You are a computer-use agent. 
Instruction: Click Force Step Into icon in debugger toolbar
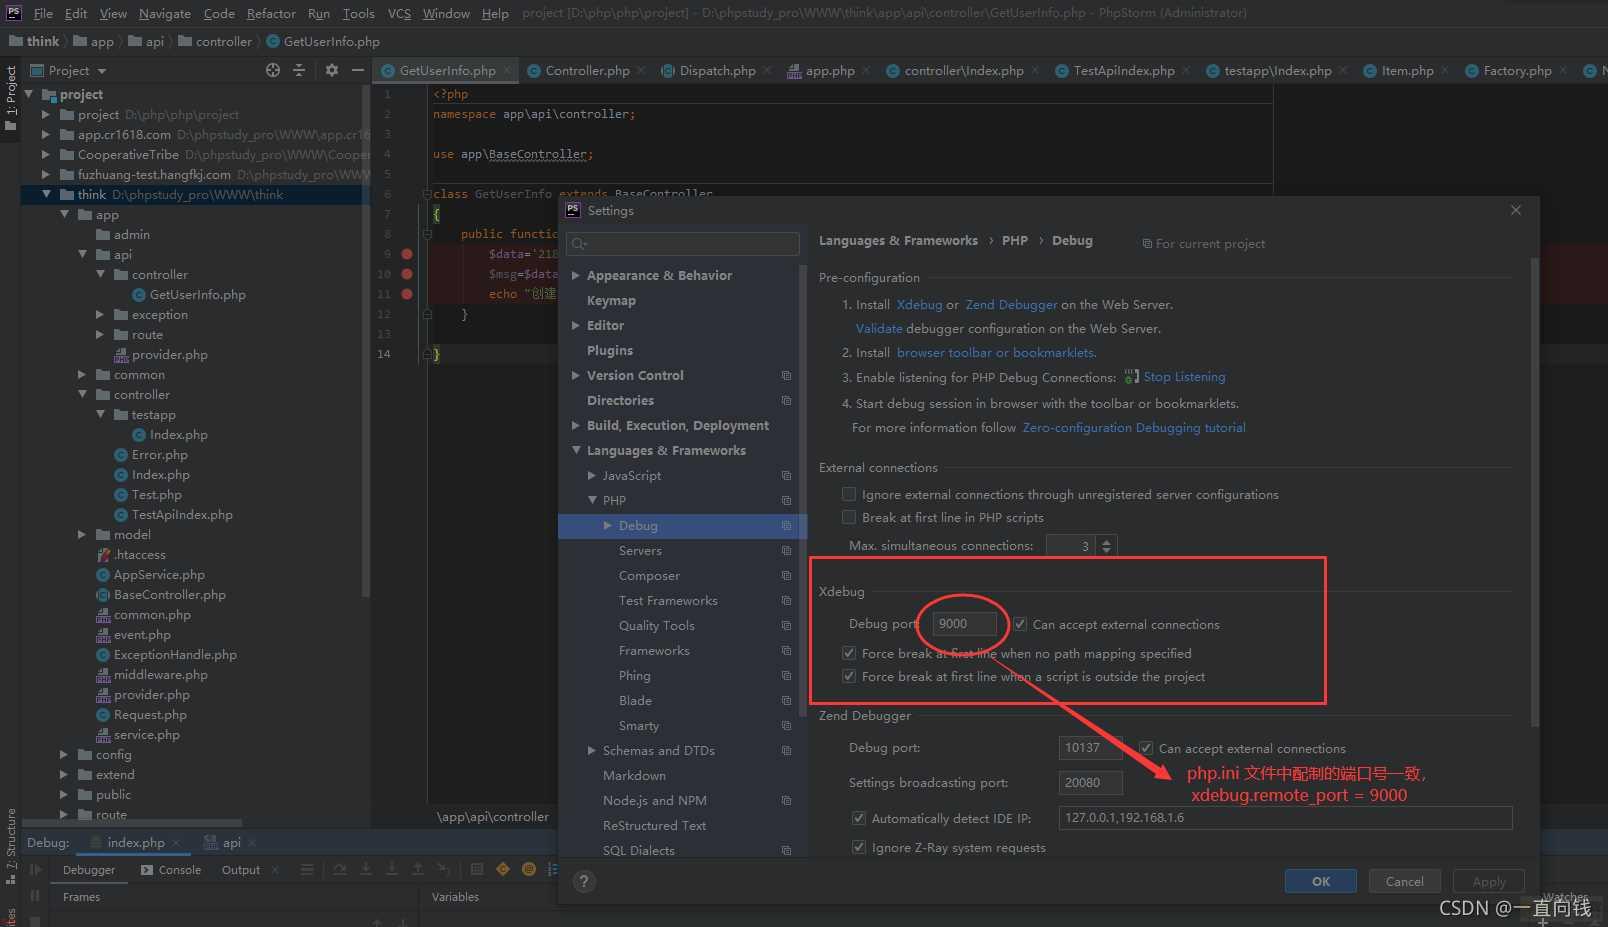392,870
